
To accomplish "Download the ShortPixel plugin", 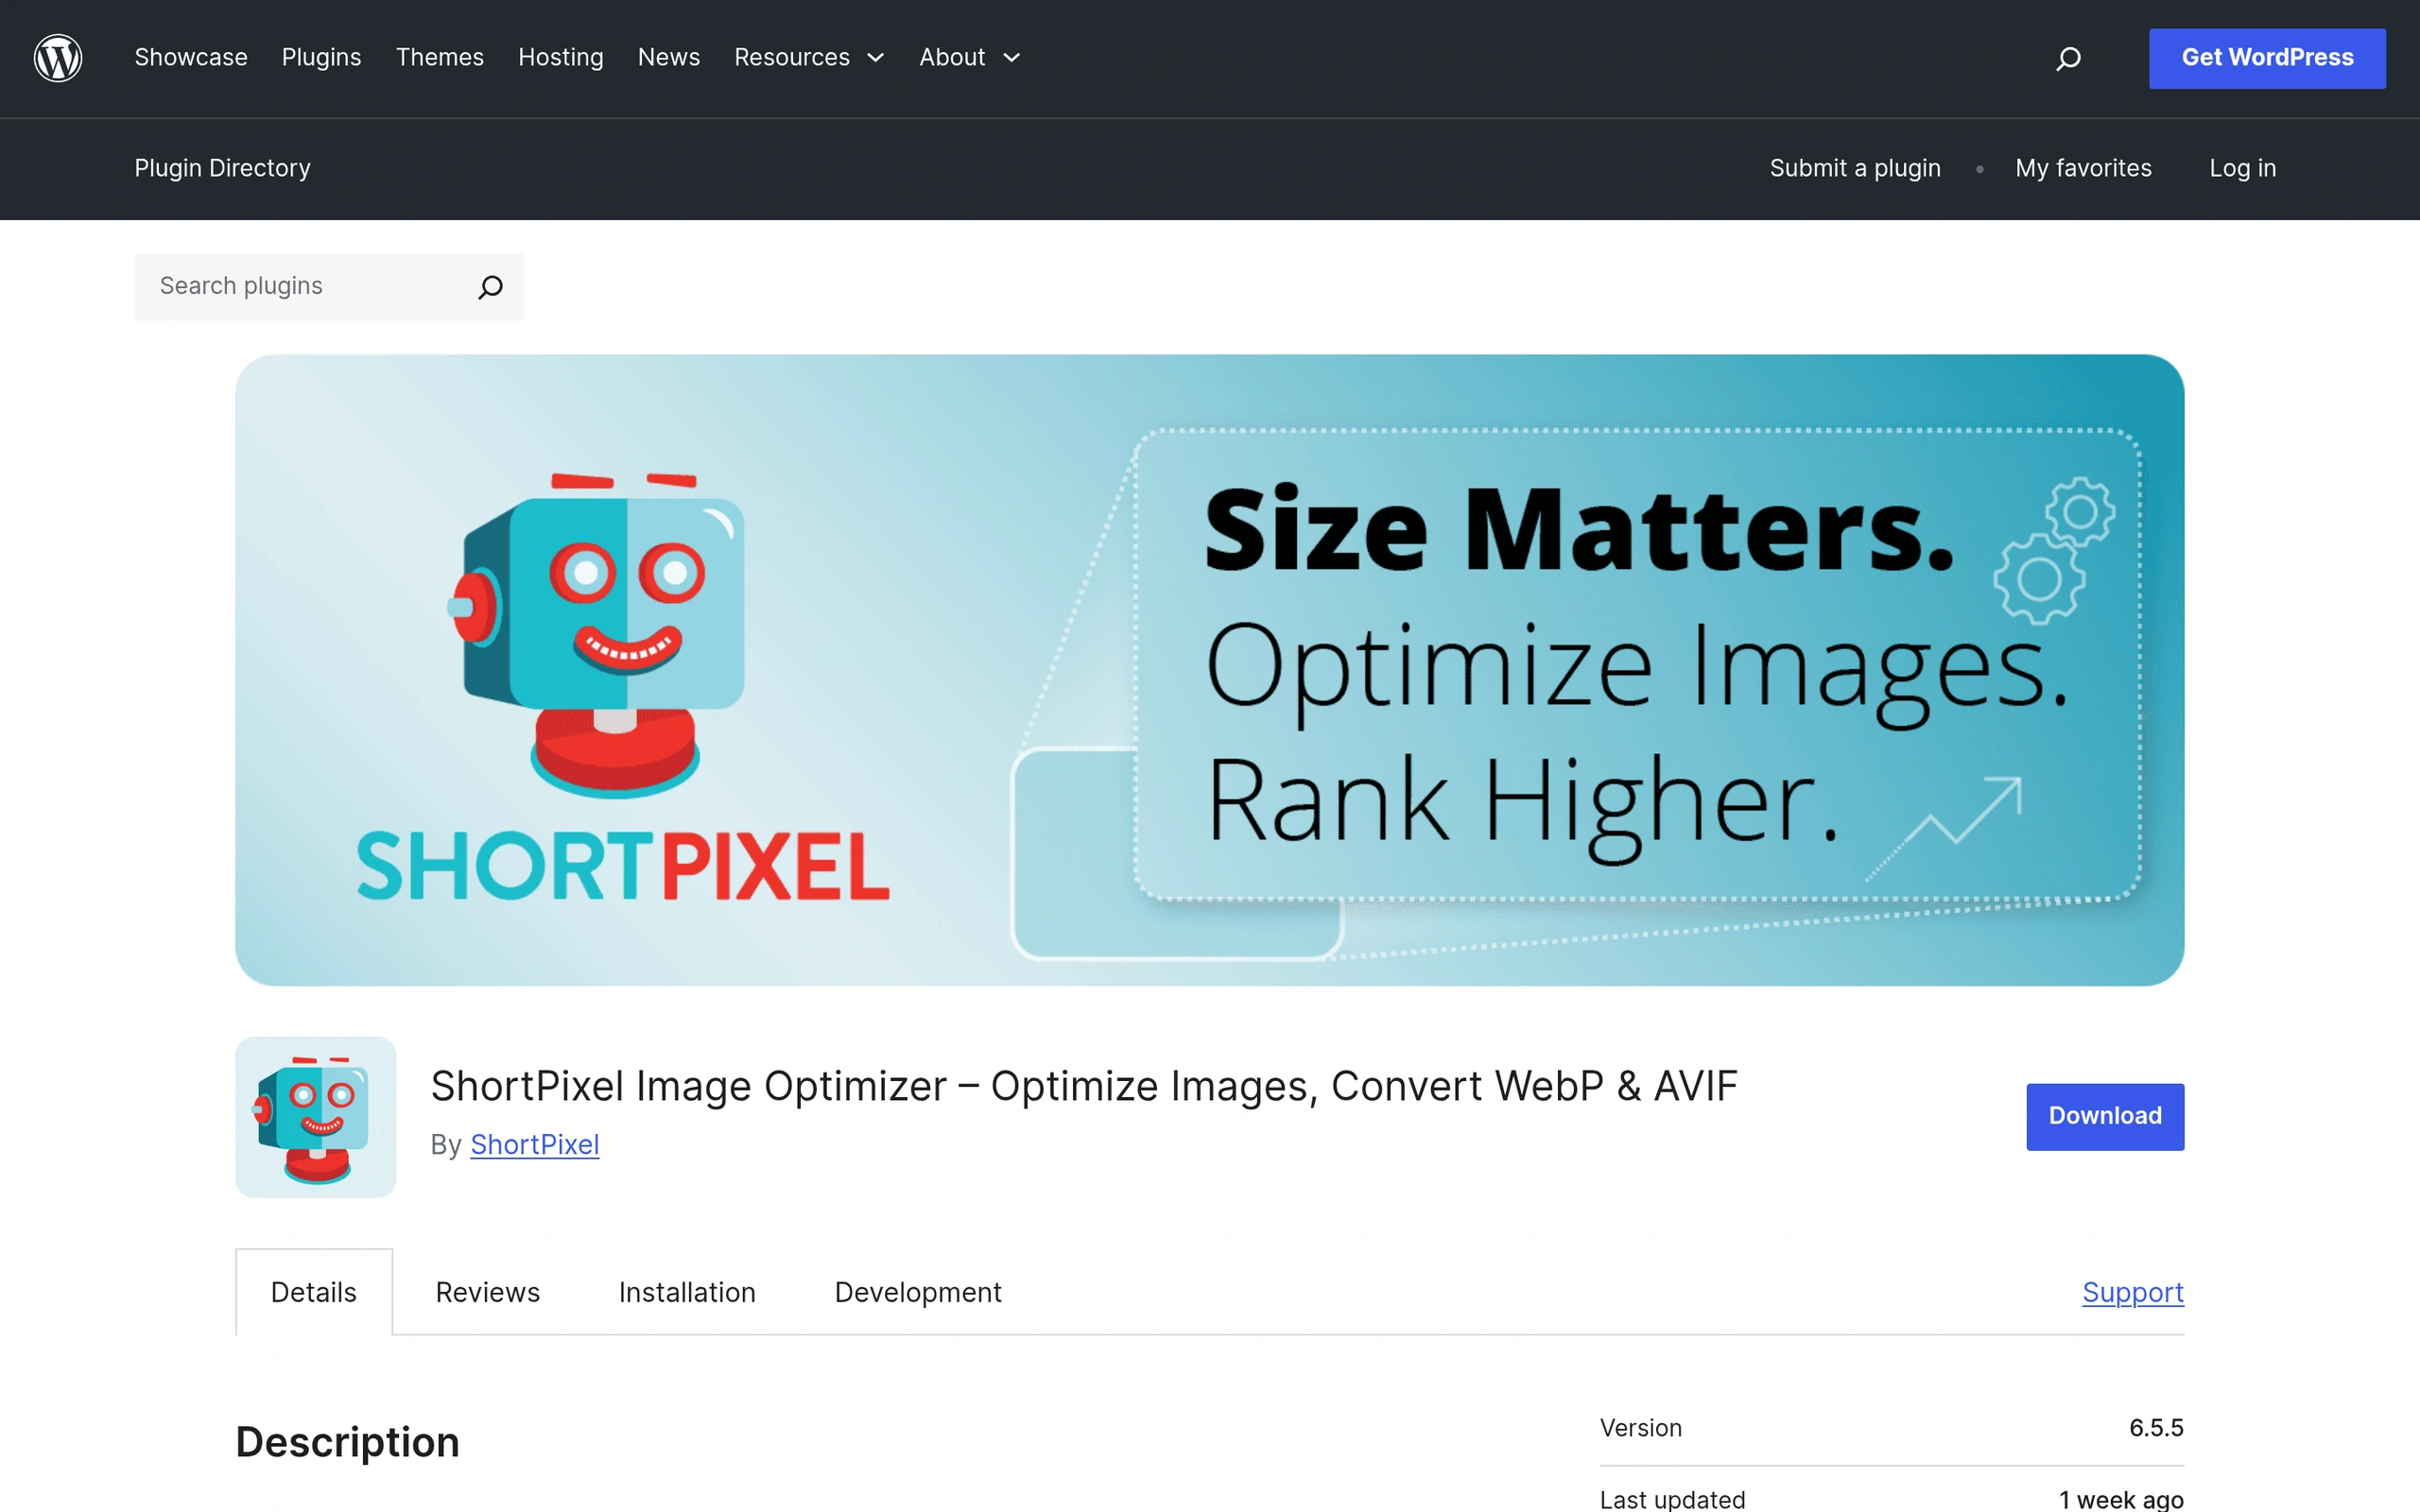I will click(2105, 1117).
